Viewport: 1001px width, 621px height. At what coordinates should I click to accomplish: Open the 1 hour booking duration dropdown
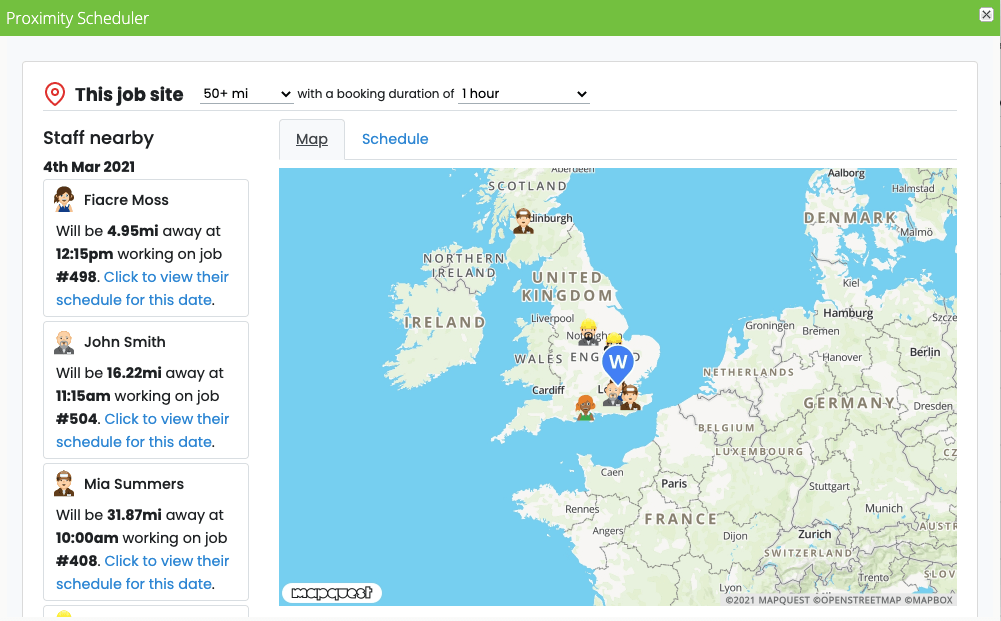[523, 94]
